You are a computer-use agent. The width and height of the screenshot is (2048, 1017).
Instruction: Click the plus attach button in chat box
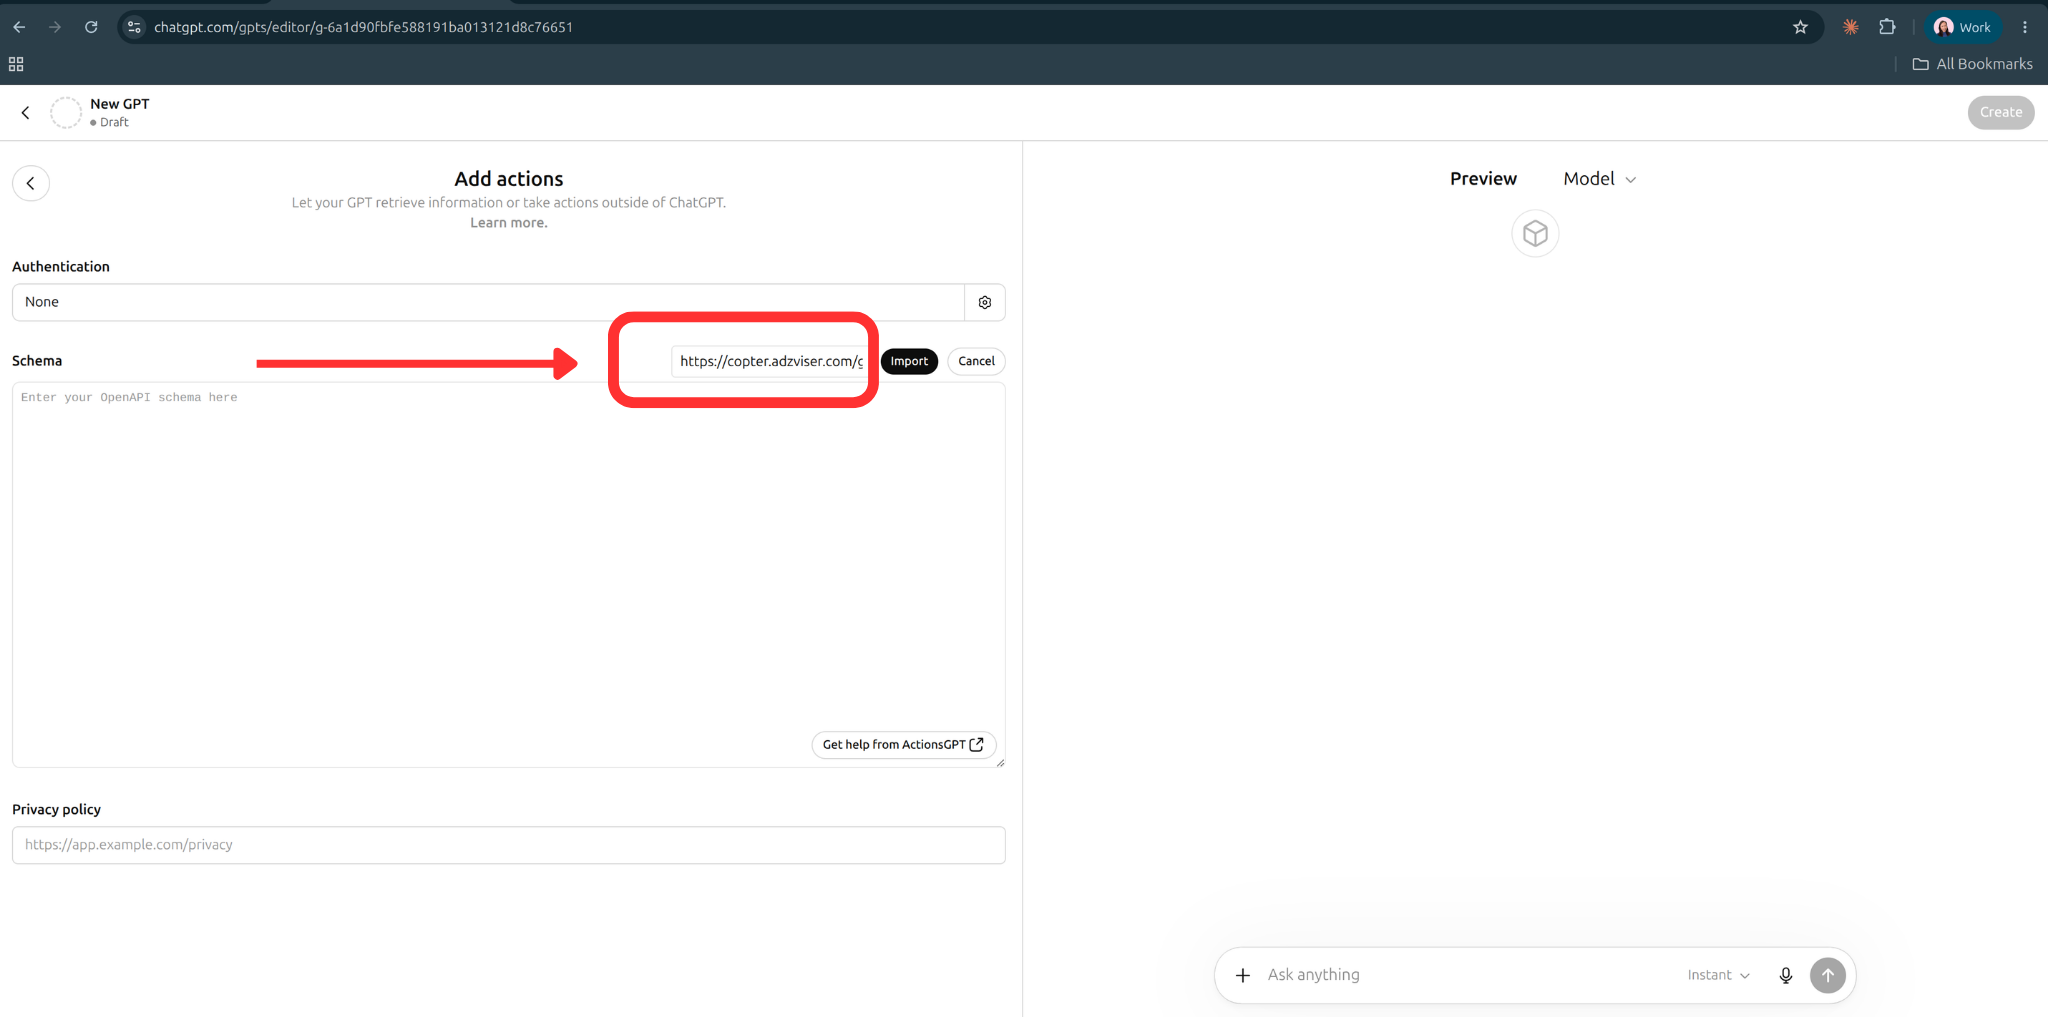click(x=1242, y=975)
